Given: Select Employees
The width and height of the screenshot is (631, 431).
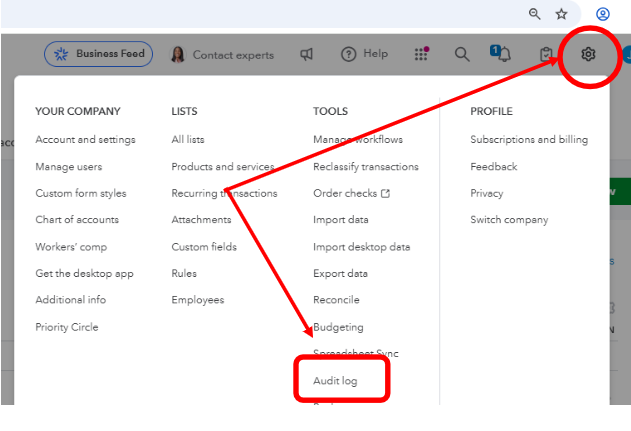Looking at the screenshot, I should pyautogui.click(x=198, y=300).
